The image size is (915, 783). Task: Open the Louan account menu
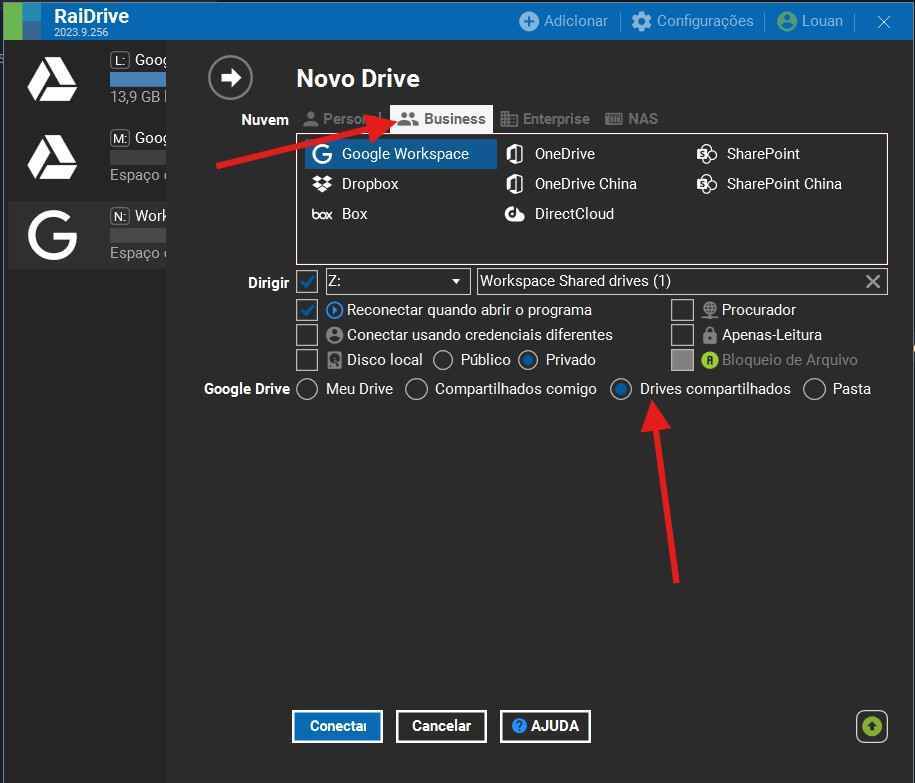tap(809, 21)
